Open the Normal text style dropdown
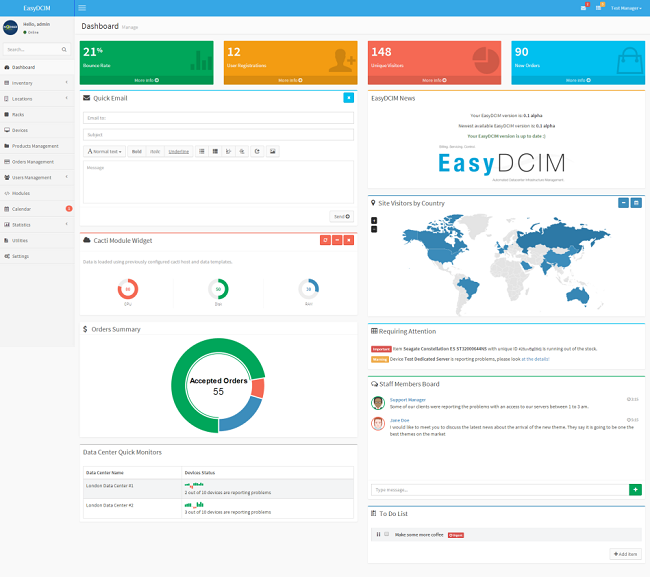This screenshot has height=577, width=650. (x=104, y=152)
